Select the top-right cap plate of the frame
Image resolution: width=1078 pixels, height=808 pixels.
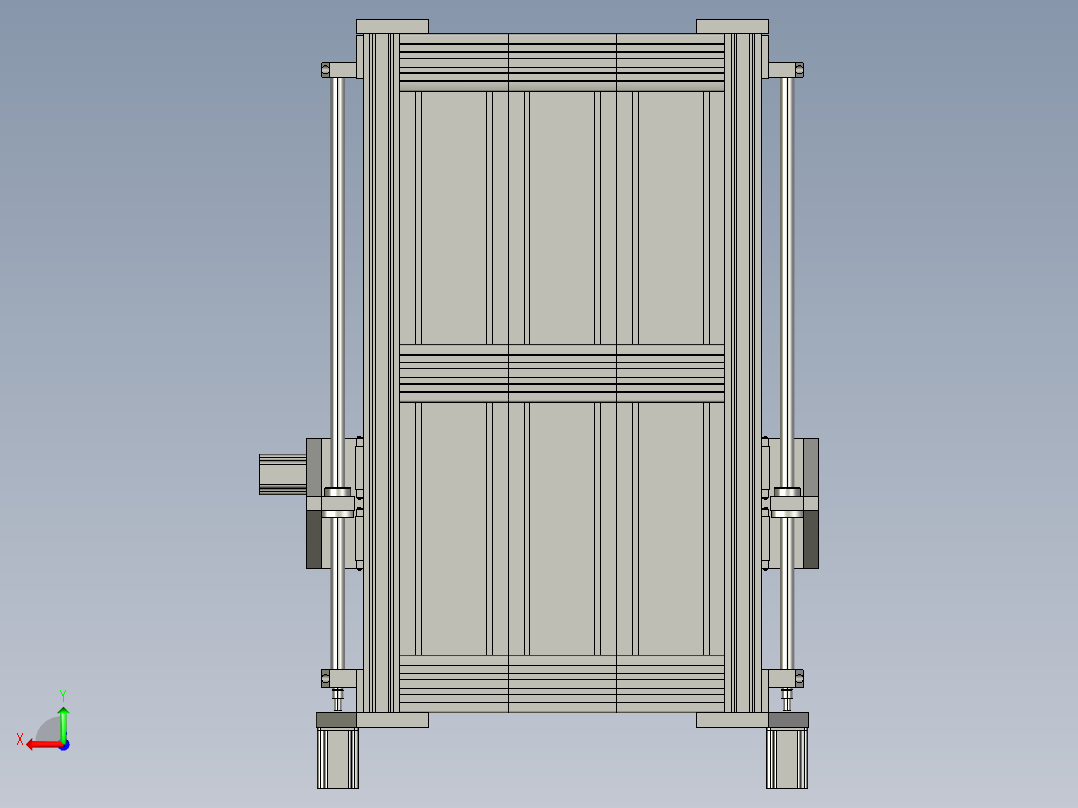pyautogui.click(x=732, y=26)
